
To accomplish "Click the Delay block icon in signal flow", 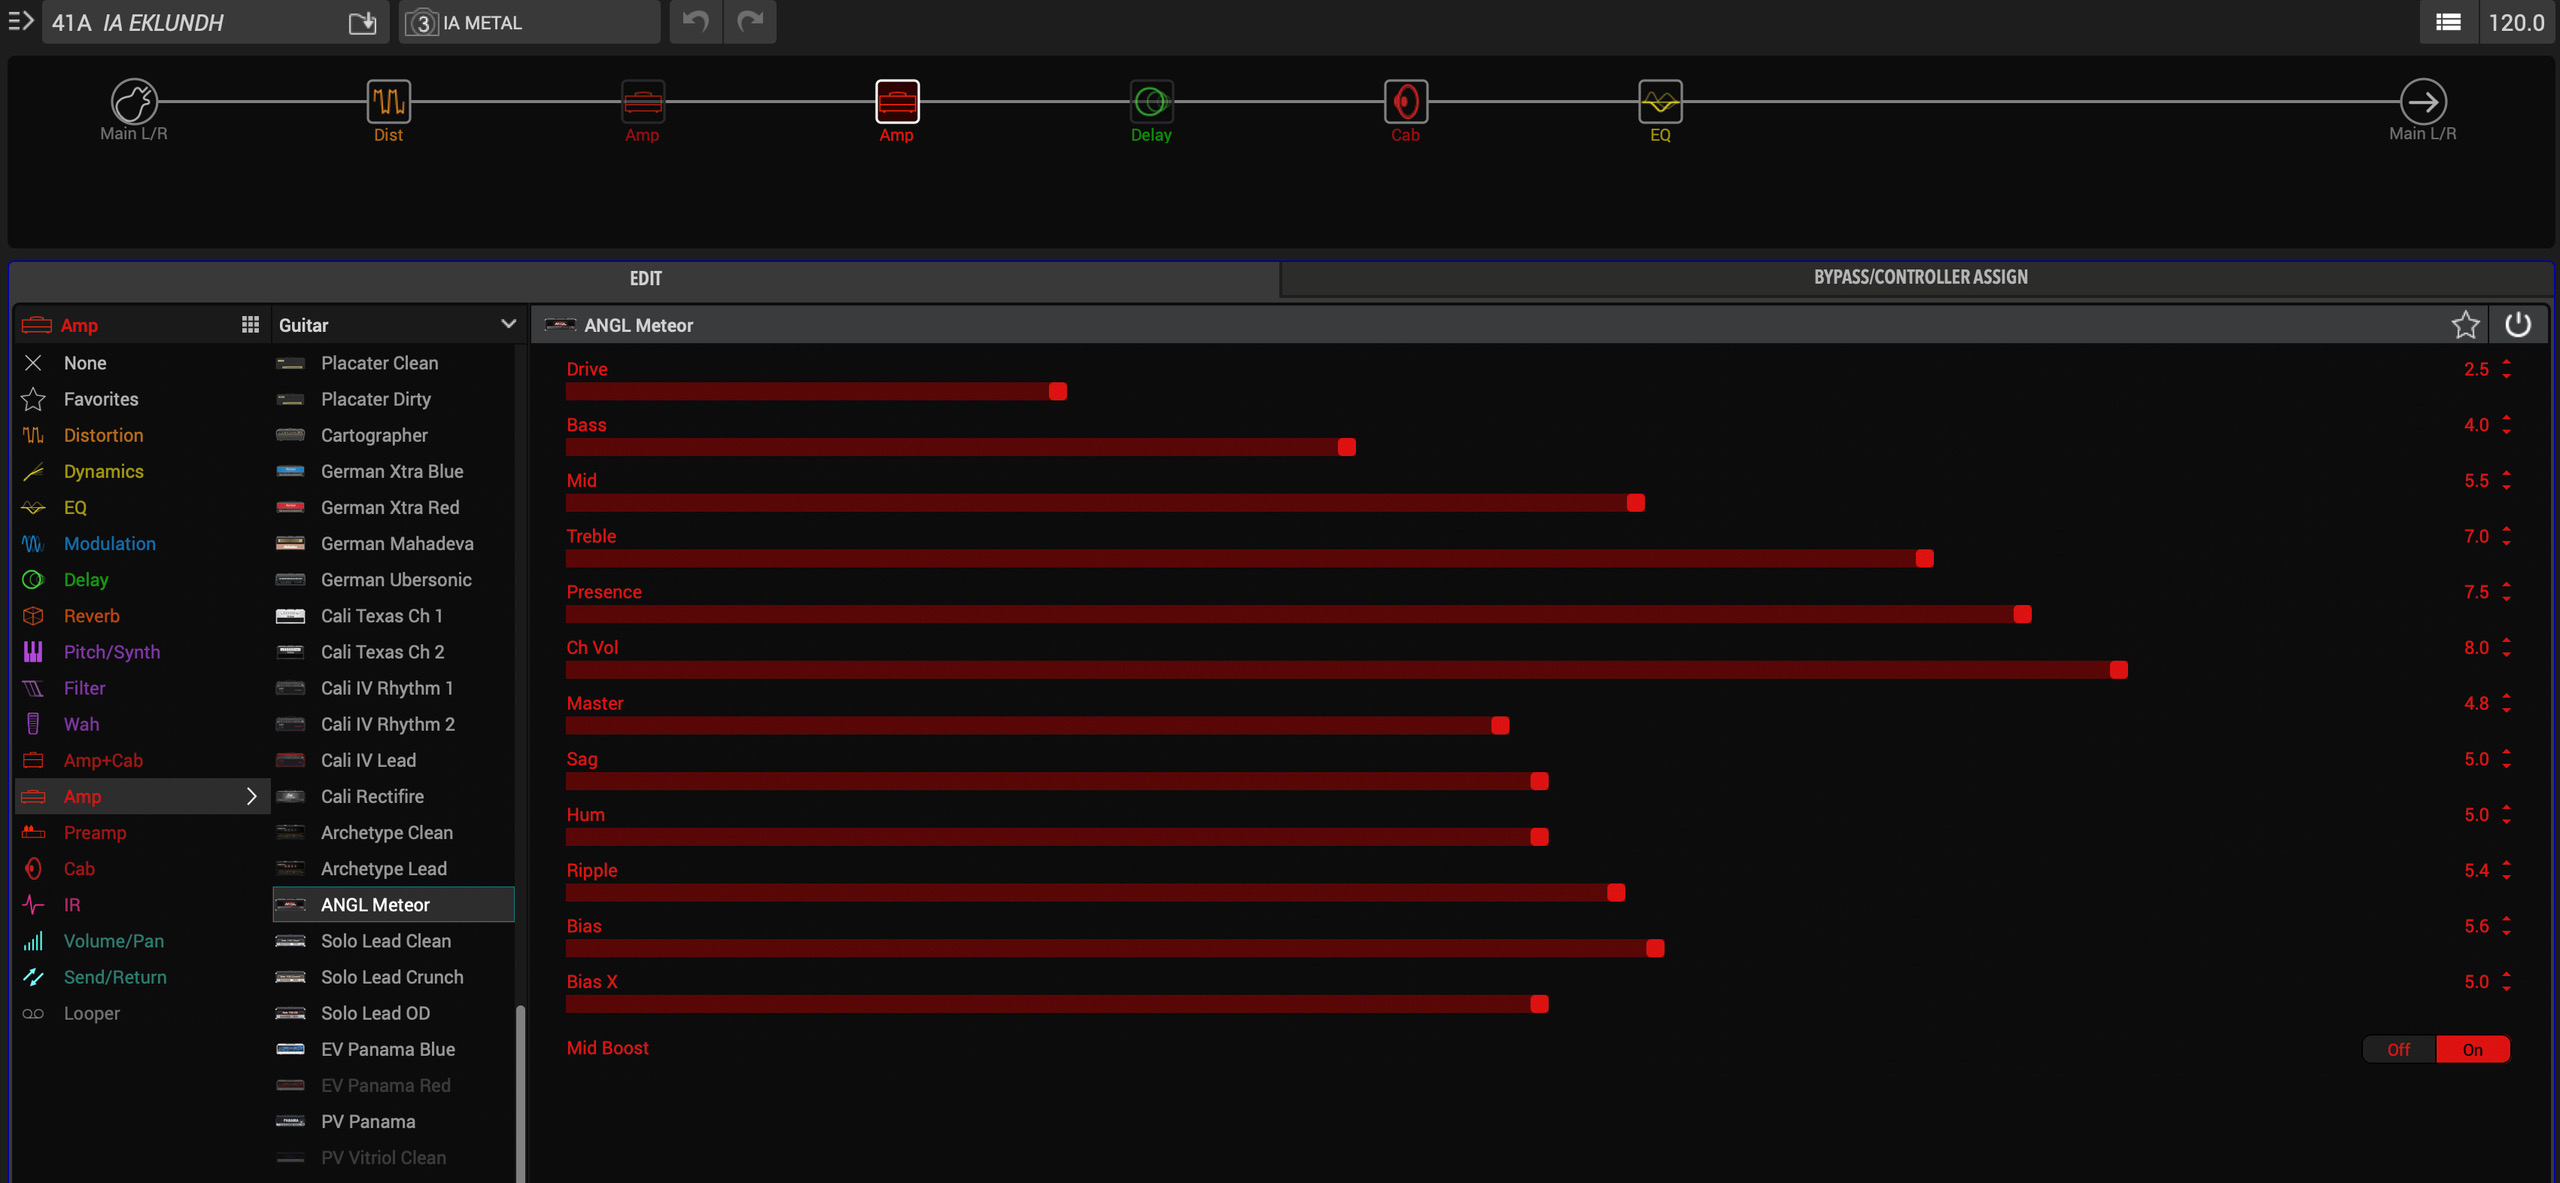I will (1151, 101).
